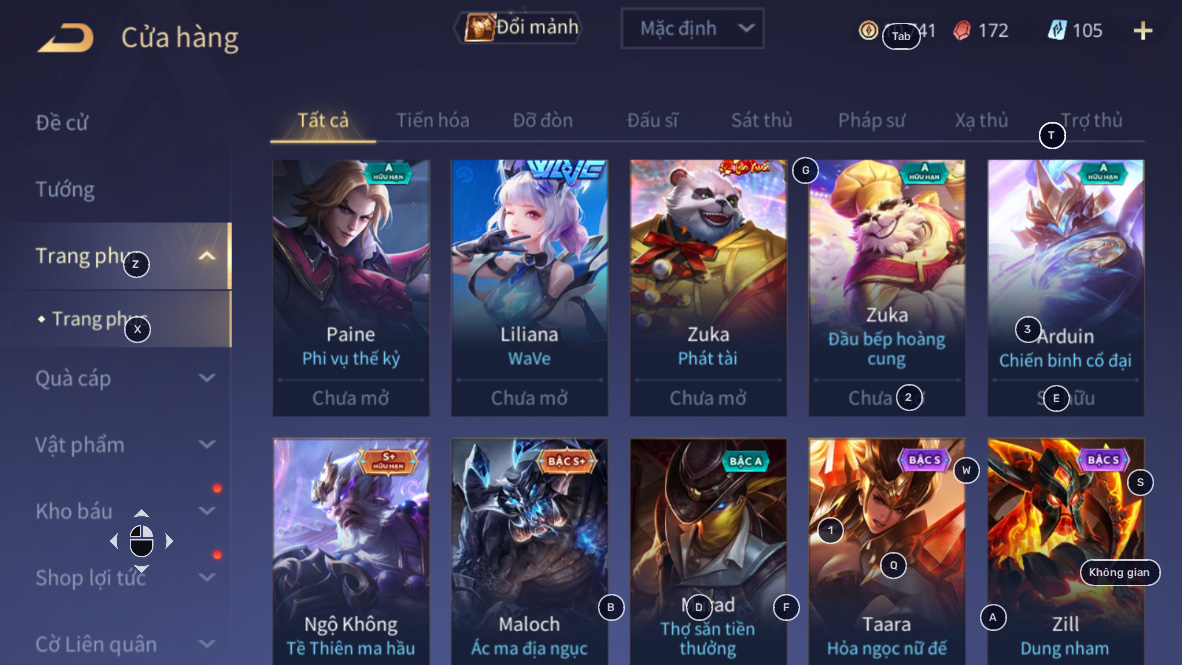The image size is (1182, 665).
Task: Click the BẬC S+ badge on Maloch
Action: 567,461
